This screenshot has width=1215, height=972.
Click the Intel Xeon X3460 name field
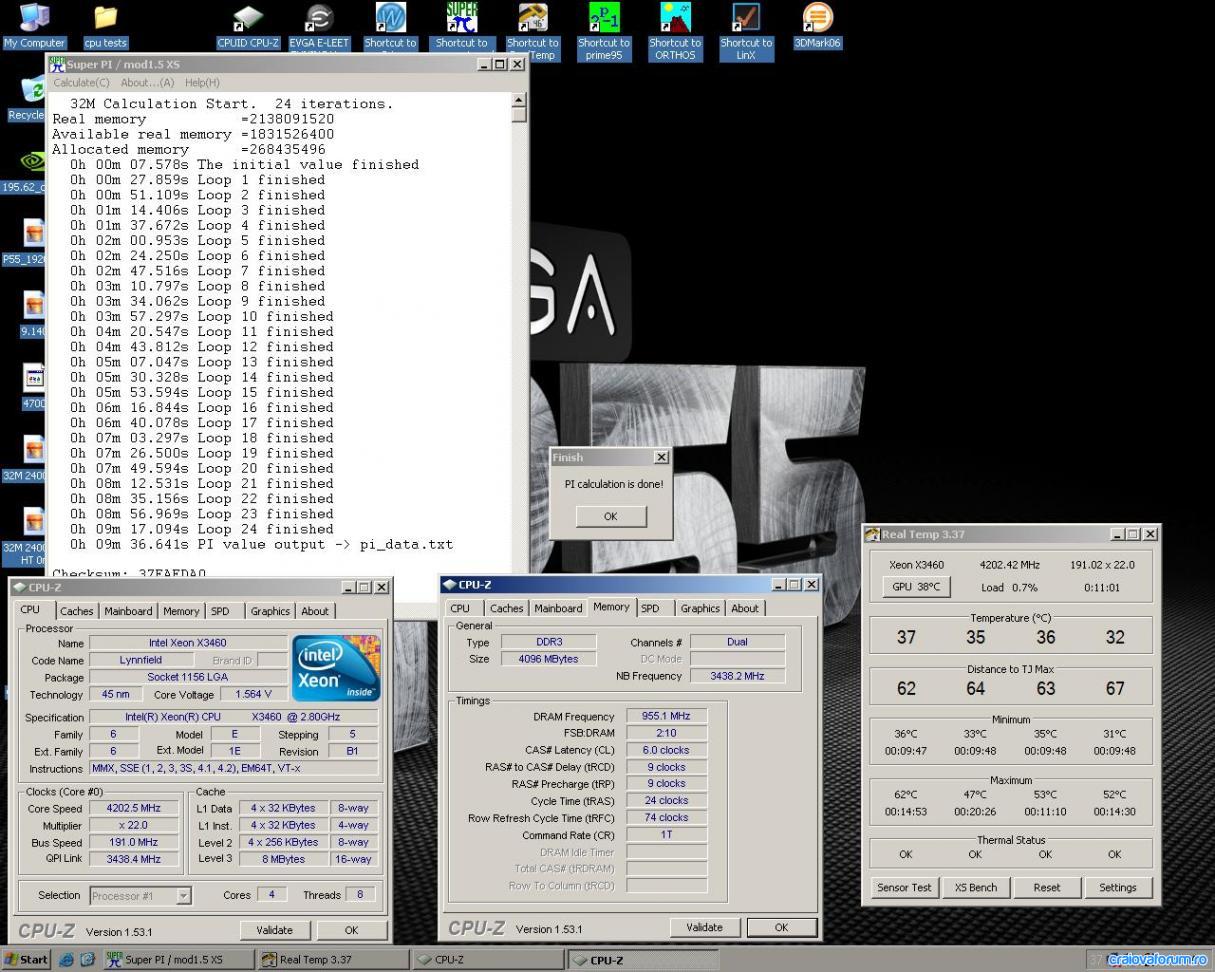click(187, 643)
